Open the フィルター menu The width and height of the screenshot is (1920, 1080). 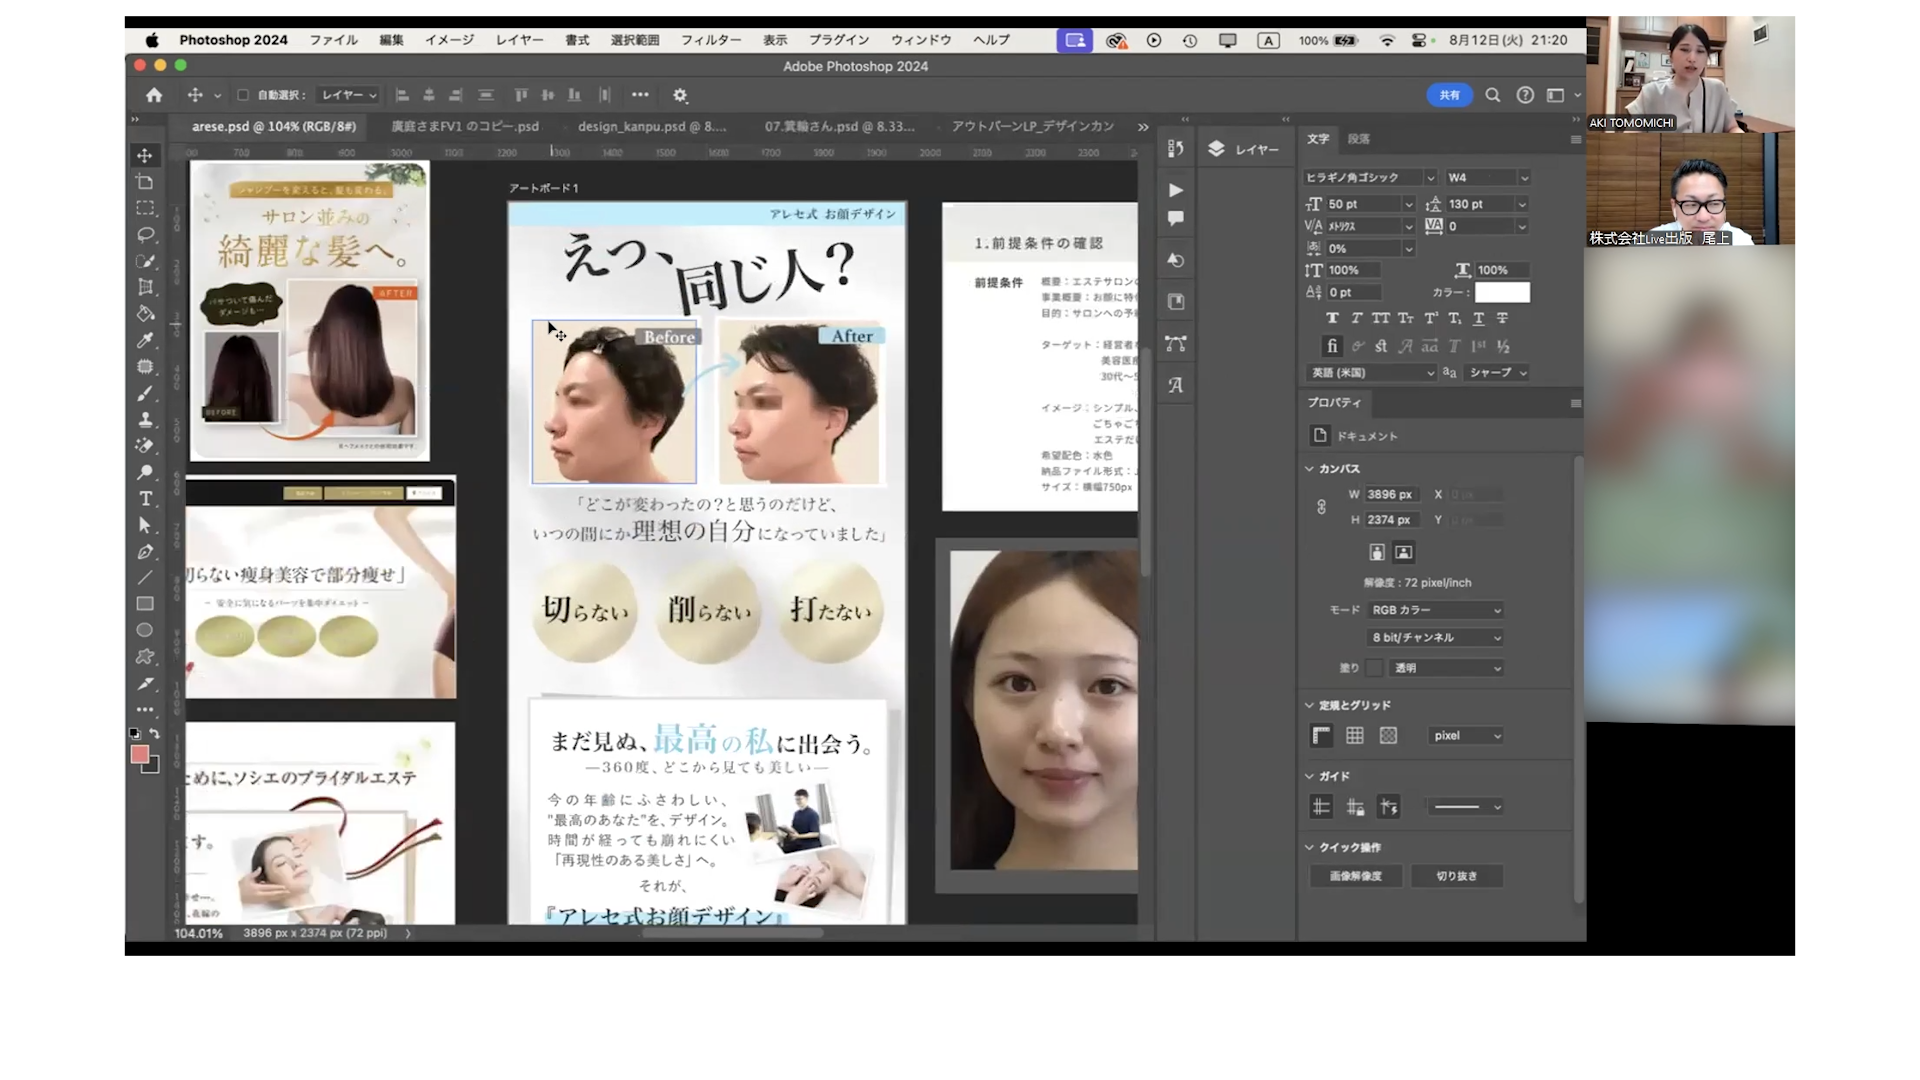click(x=711, y=40)
